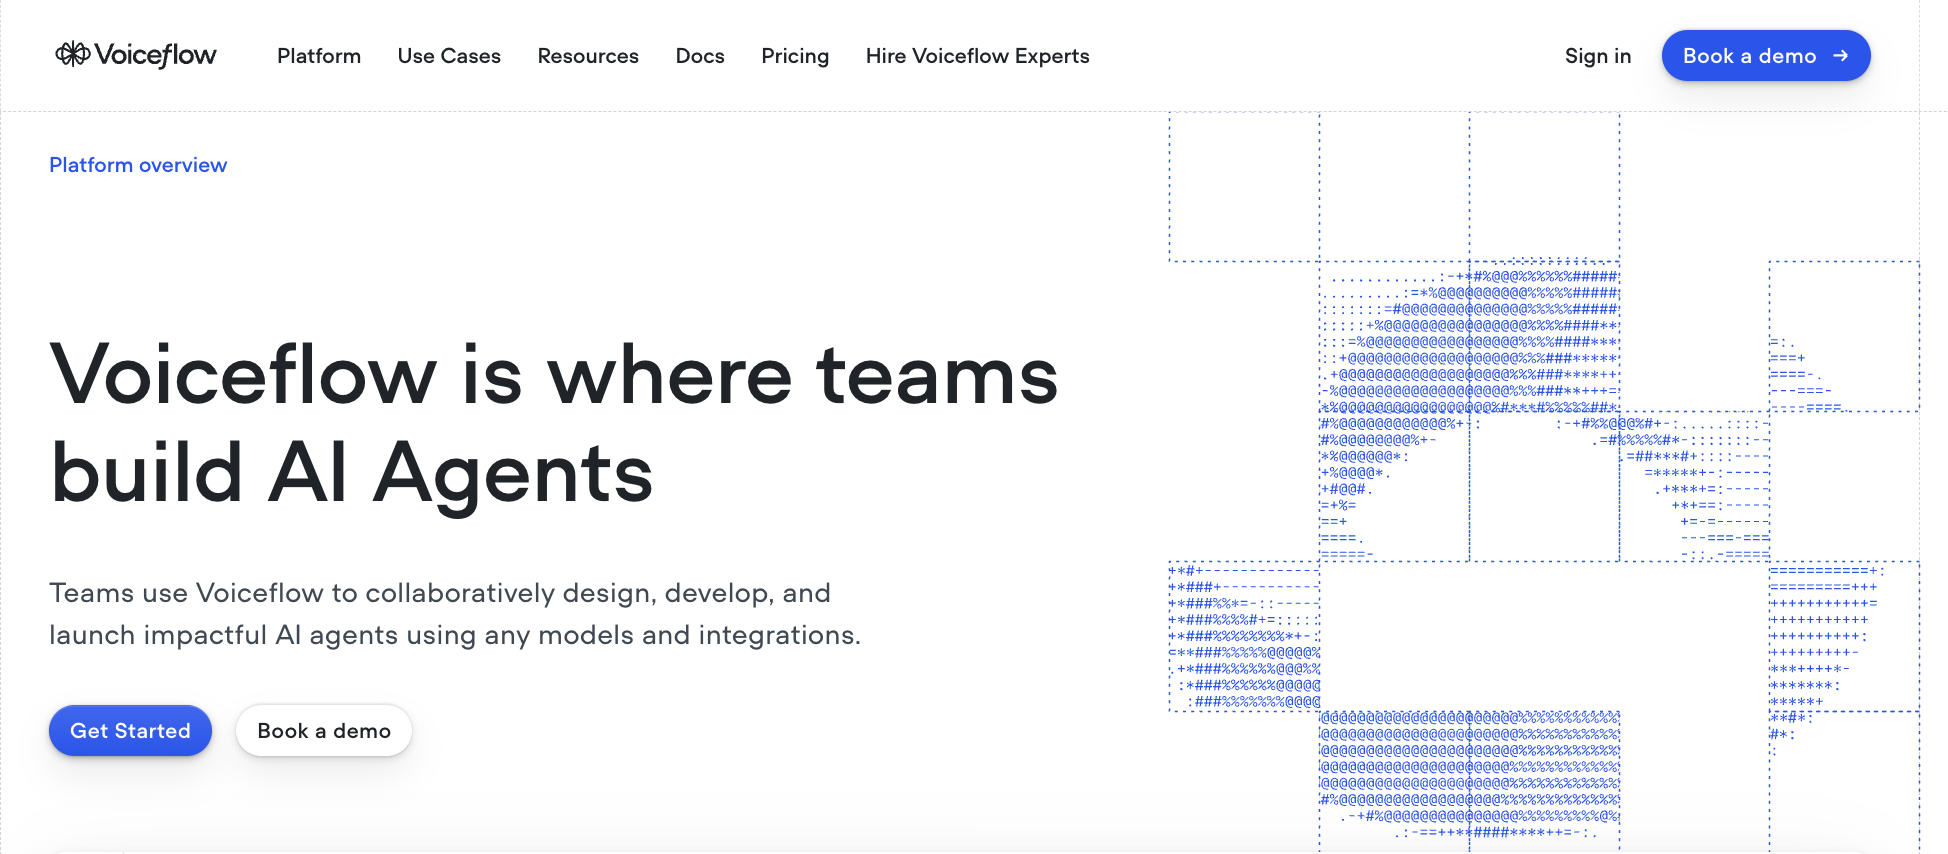1948x854 pixels.
Task: Click the Get Started button
Action: pos(130,731)
